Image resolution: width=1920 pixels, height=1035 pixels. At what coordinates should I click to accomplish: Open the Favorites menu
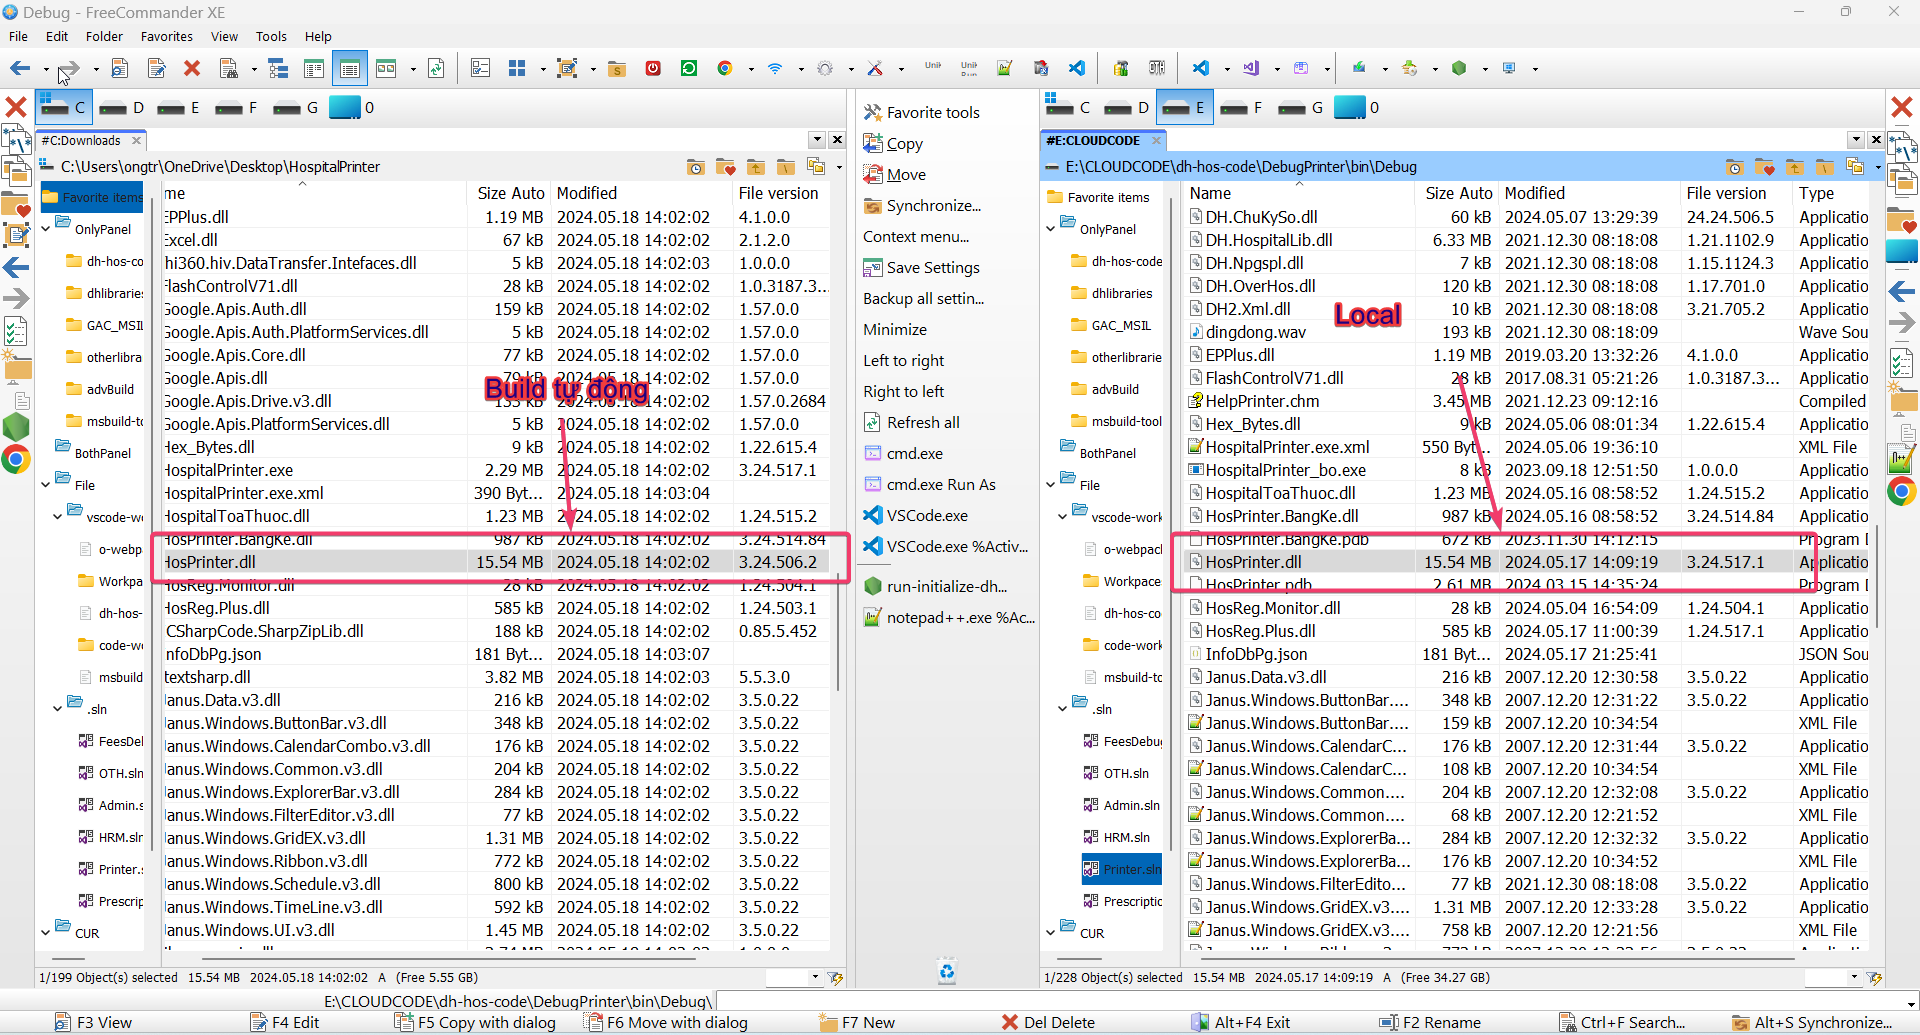(x=167, y=36)
